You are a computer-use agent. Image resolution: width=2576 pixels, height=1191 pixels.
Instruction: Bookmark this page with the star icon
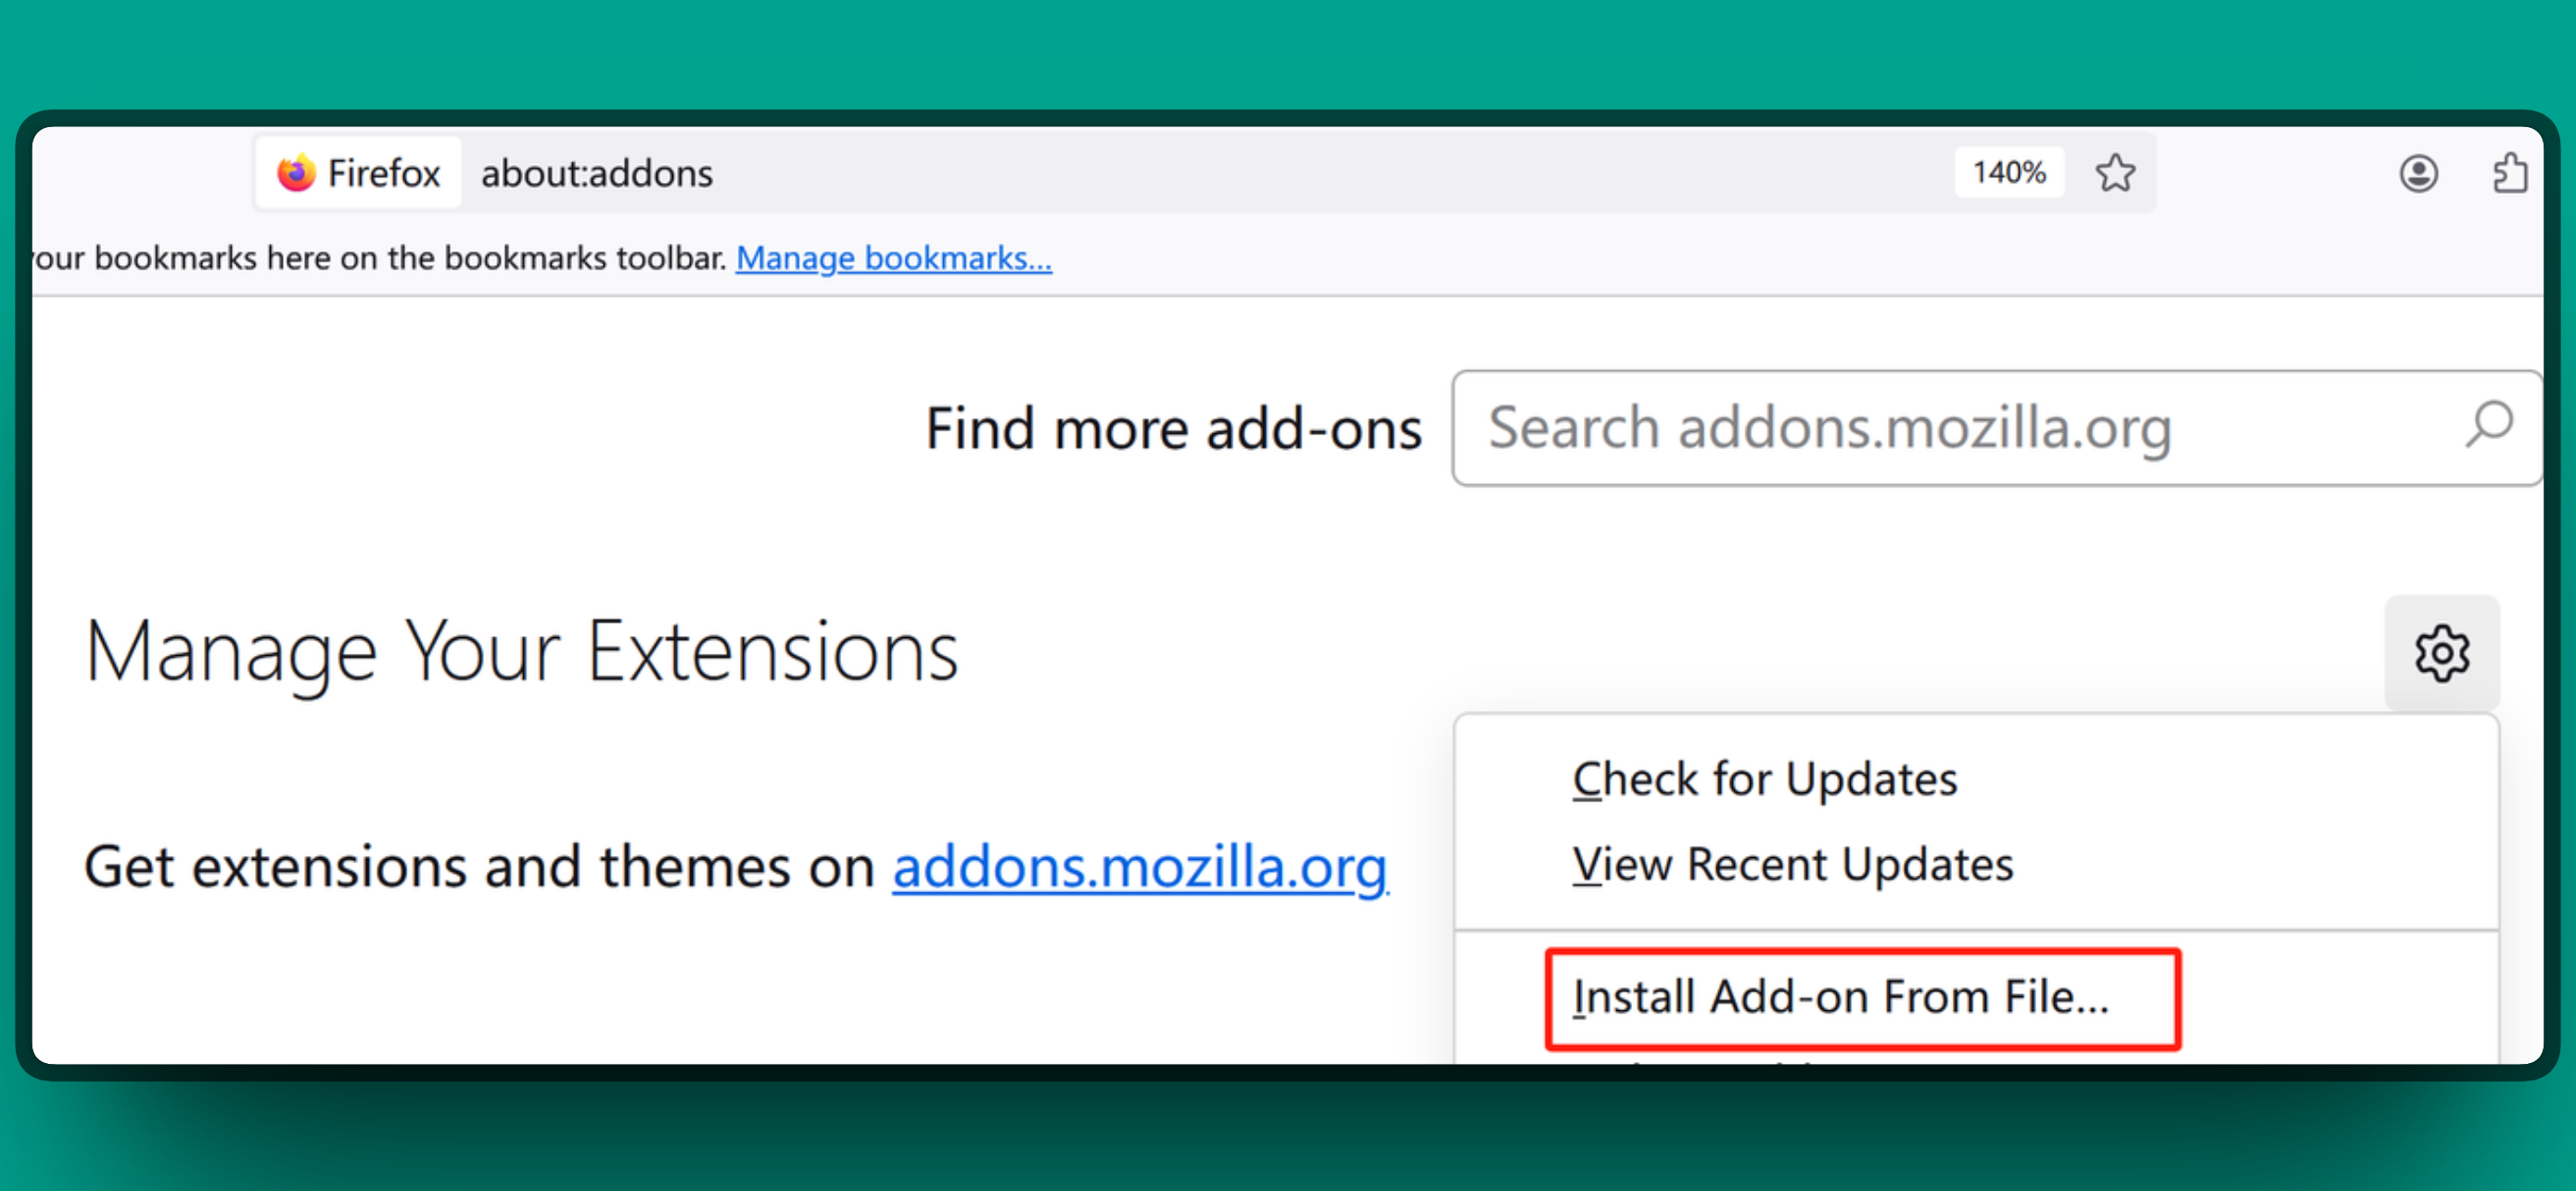(x=2115, y=173)
